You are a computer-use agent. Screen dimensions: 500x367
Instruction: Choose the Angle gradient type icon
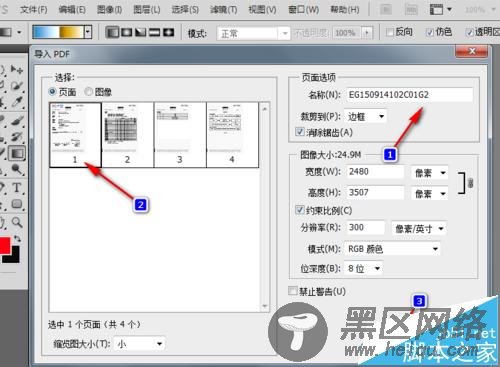pyautogui.click(x=140, y=32)
